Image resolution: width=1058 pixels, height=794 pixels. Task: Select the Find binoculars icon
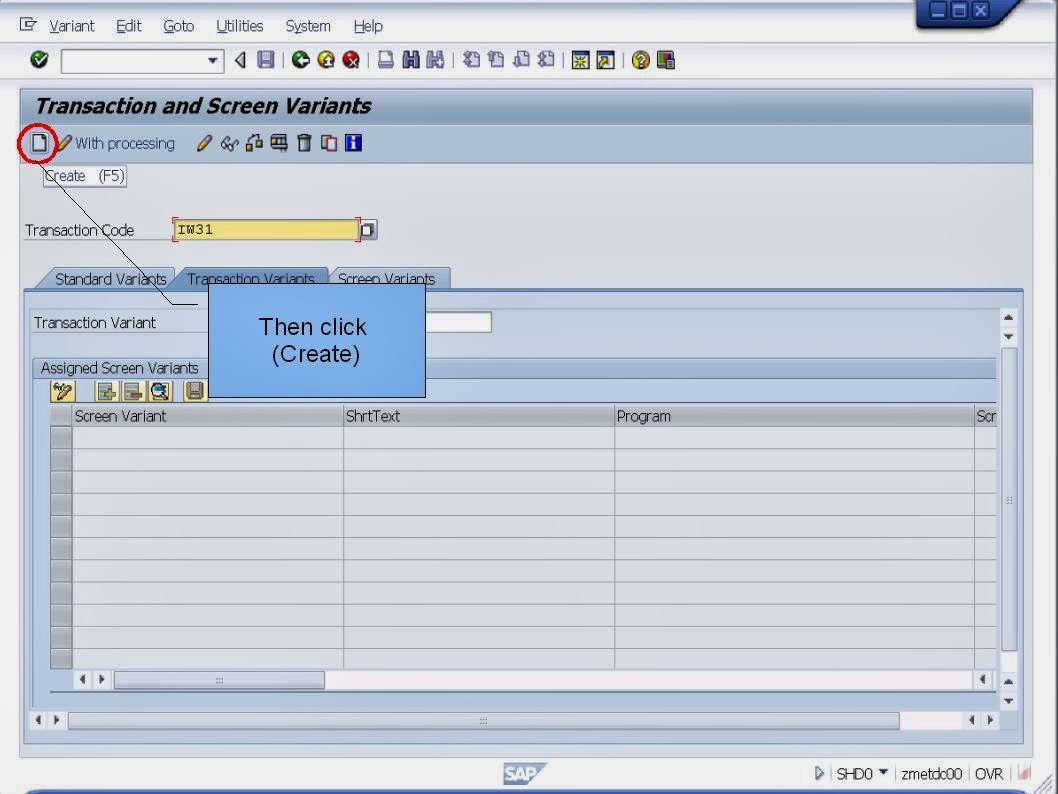click(411, 59)
